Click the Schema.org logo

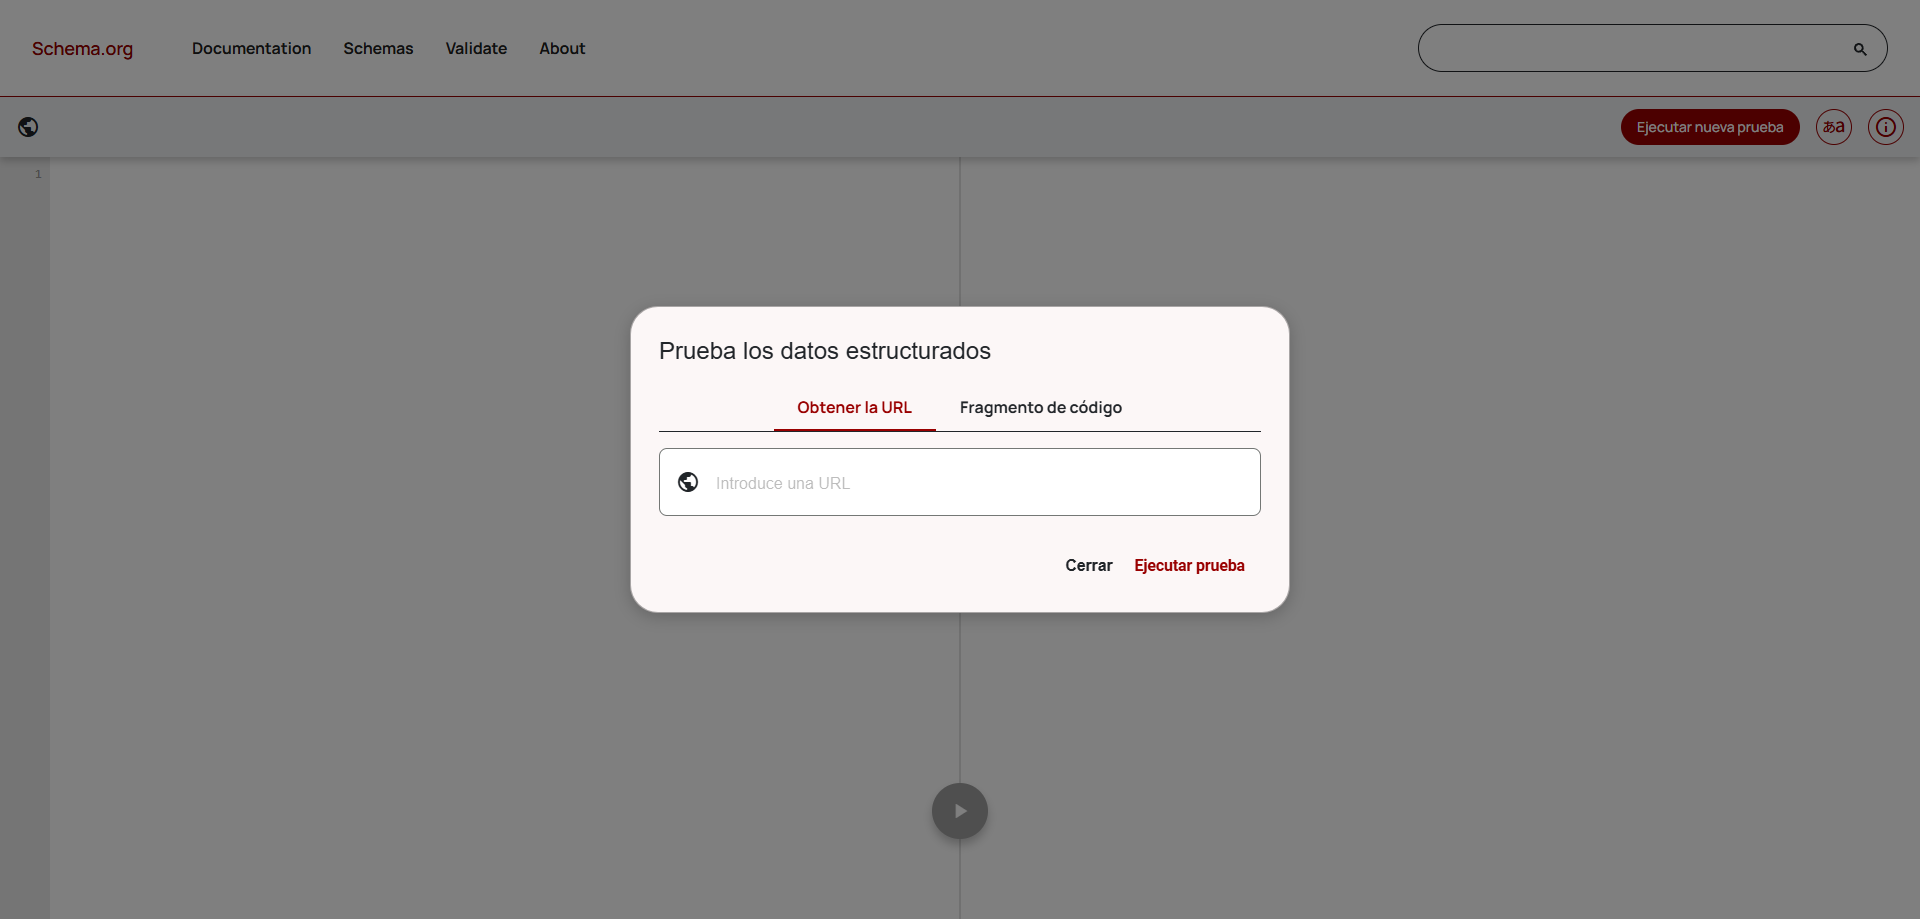(82, 48)
